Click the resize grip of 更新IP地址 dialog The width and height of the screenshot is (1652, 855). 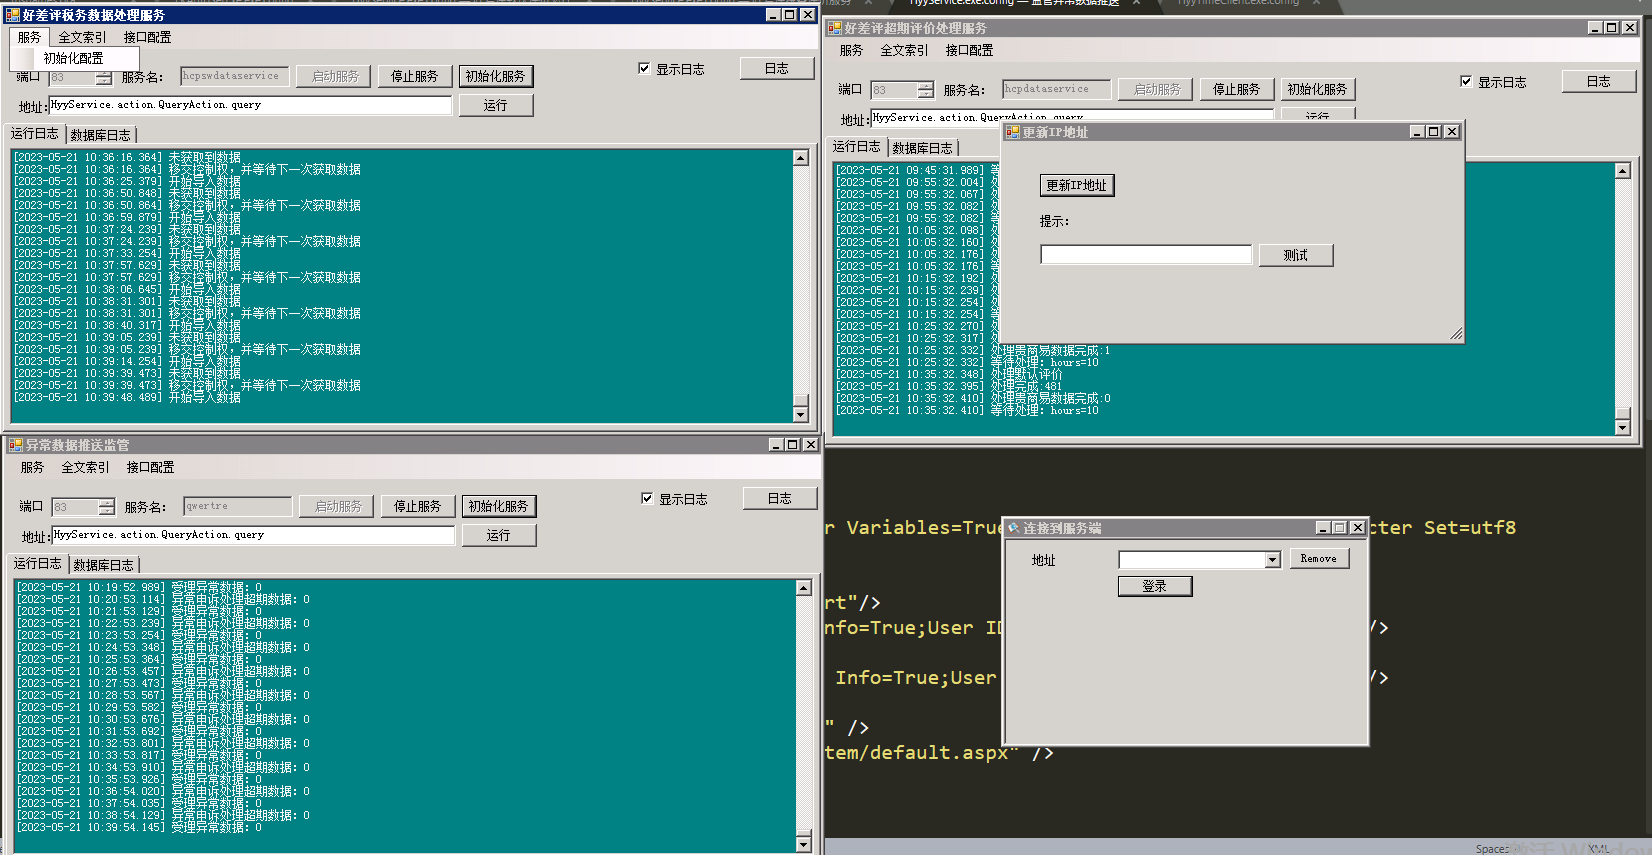(x=1456, y=334)
